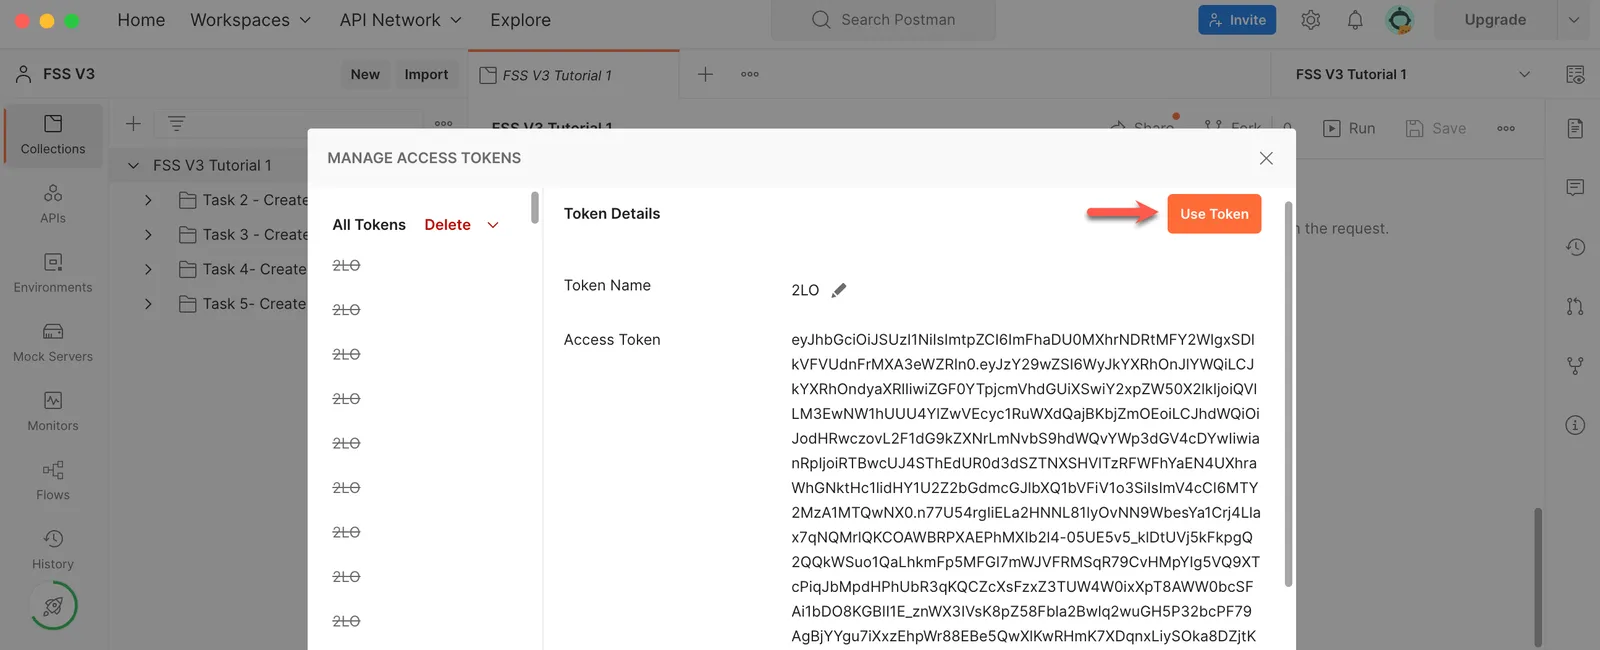The width and height of the screenshot is (1600, 650).
Task: Click the filter collections icon
Action: click(176, 124)
